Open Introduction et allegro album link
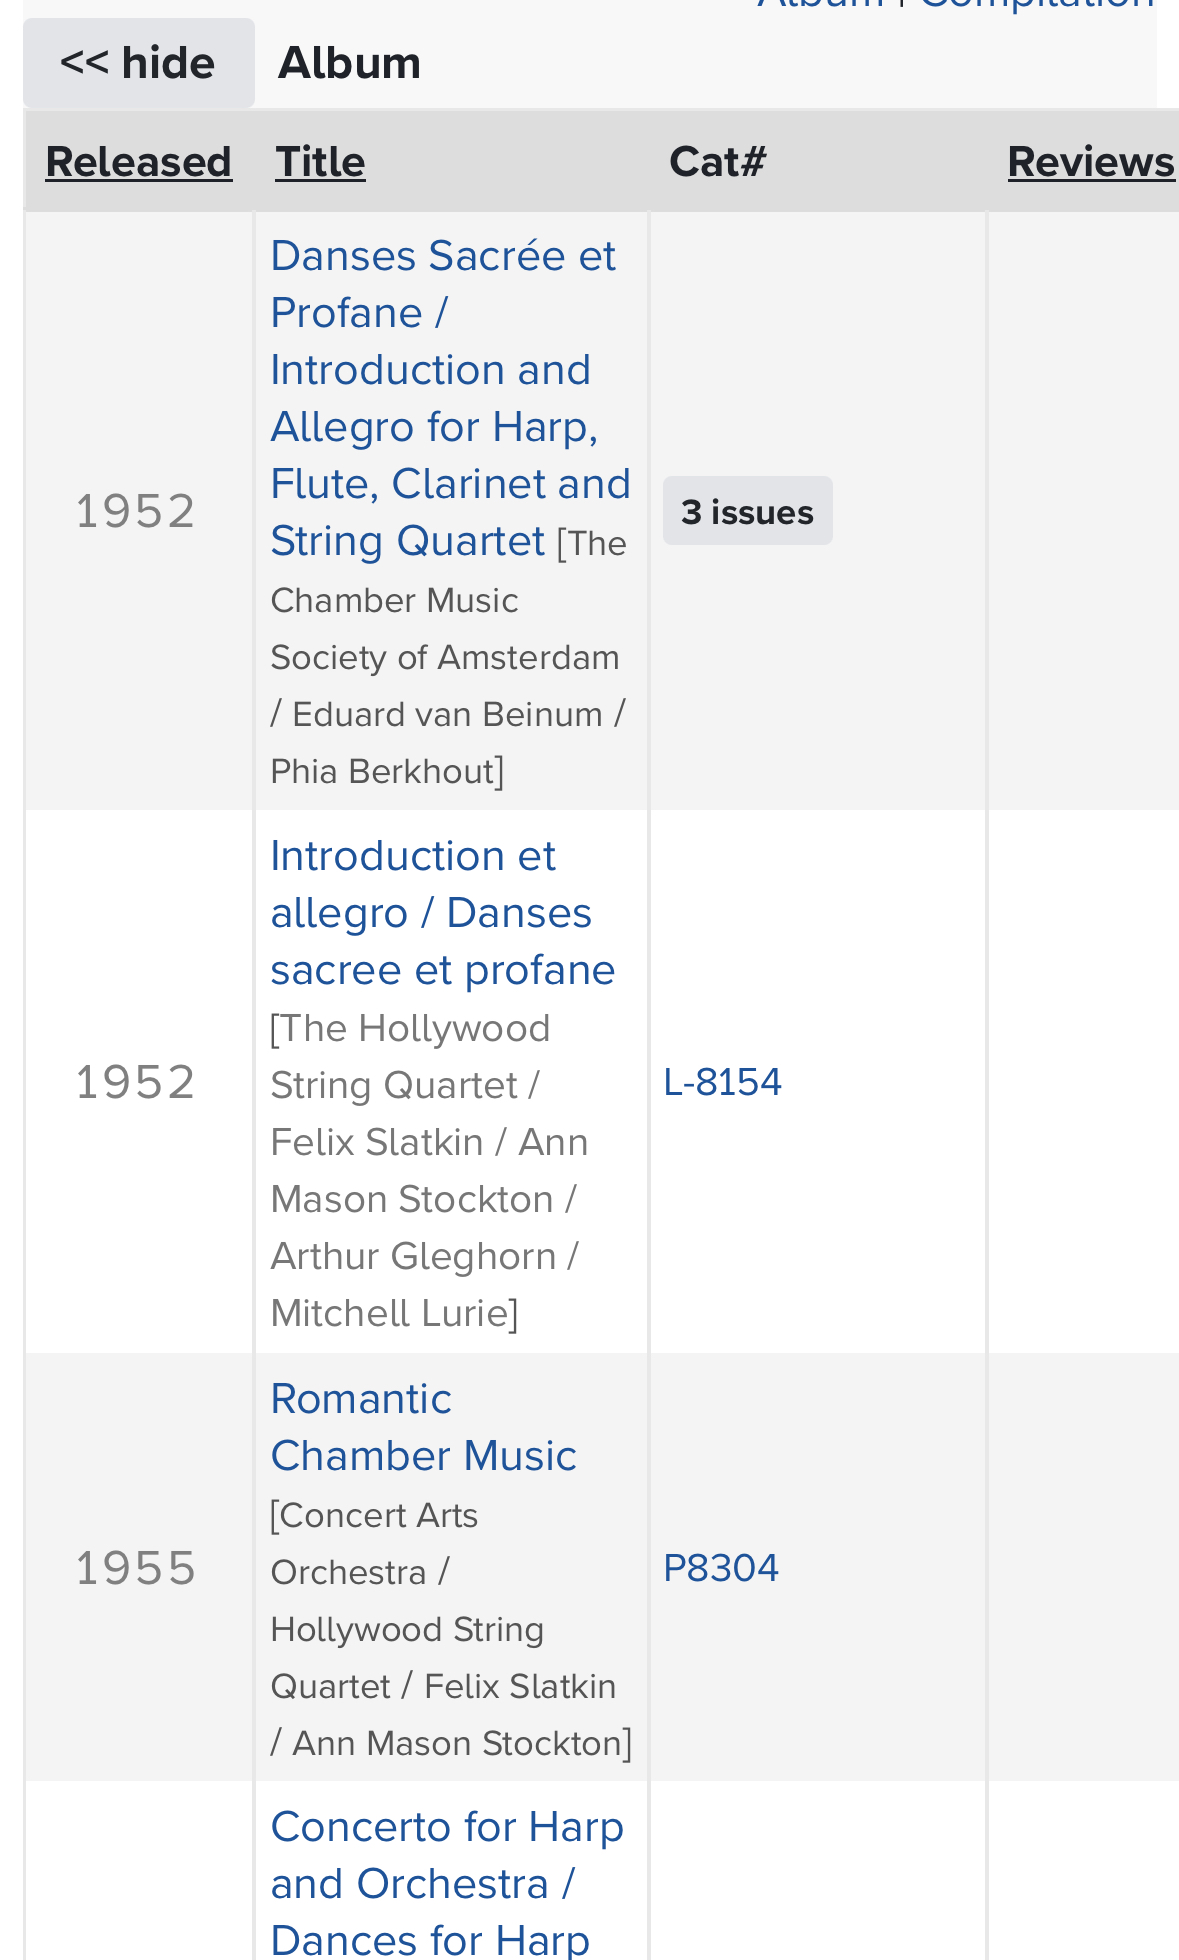Image resolution: width=1179 pixels, height=1960 pixels. click(x=442, y=913)
